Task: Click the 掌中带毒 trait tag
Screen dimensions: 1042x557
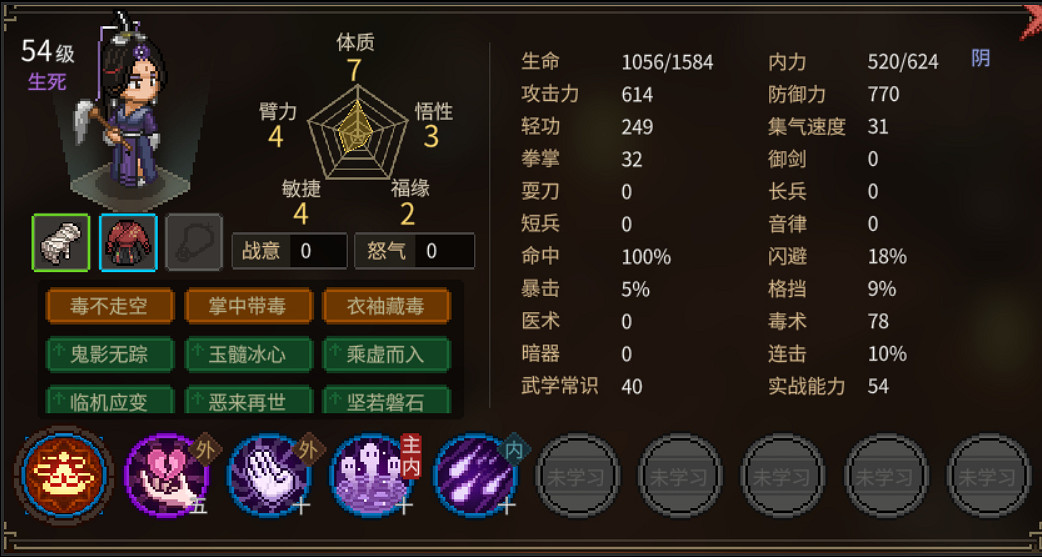Action: point(248,306)
